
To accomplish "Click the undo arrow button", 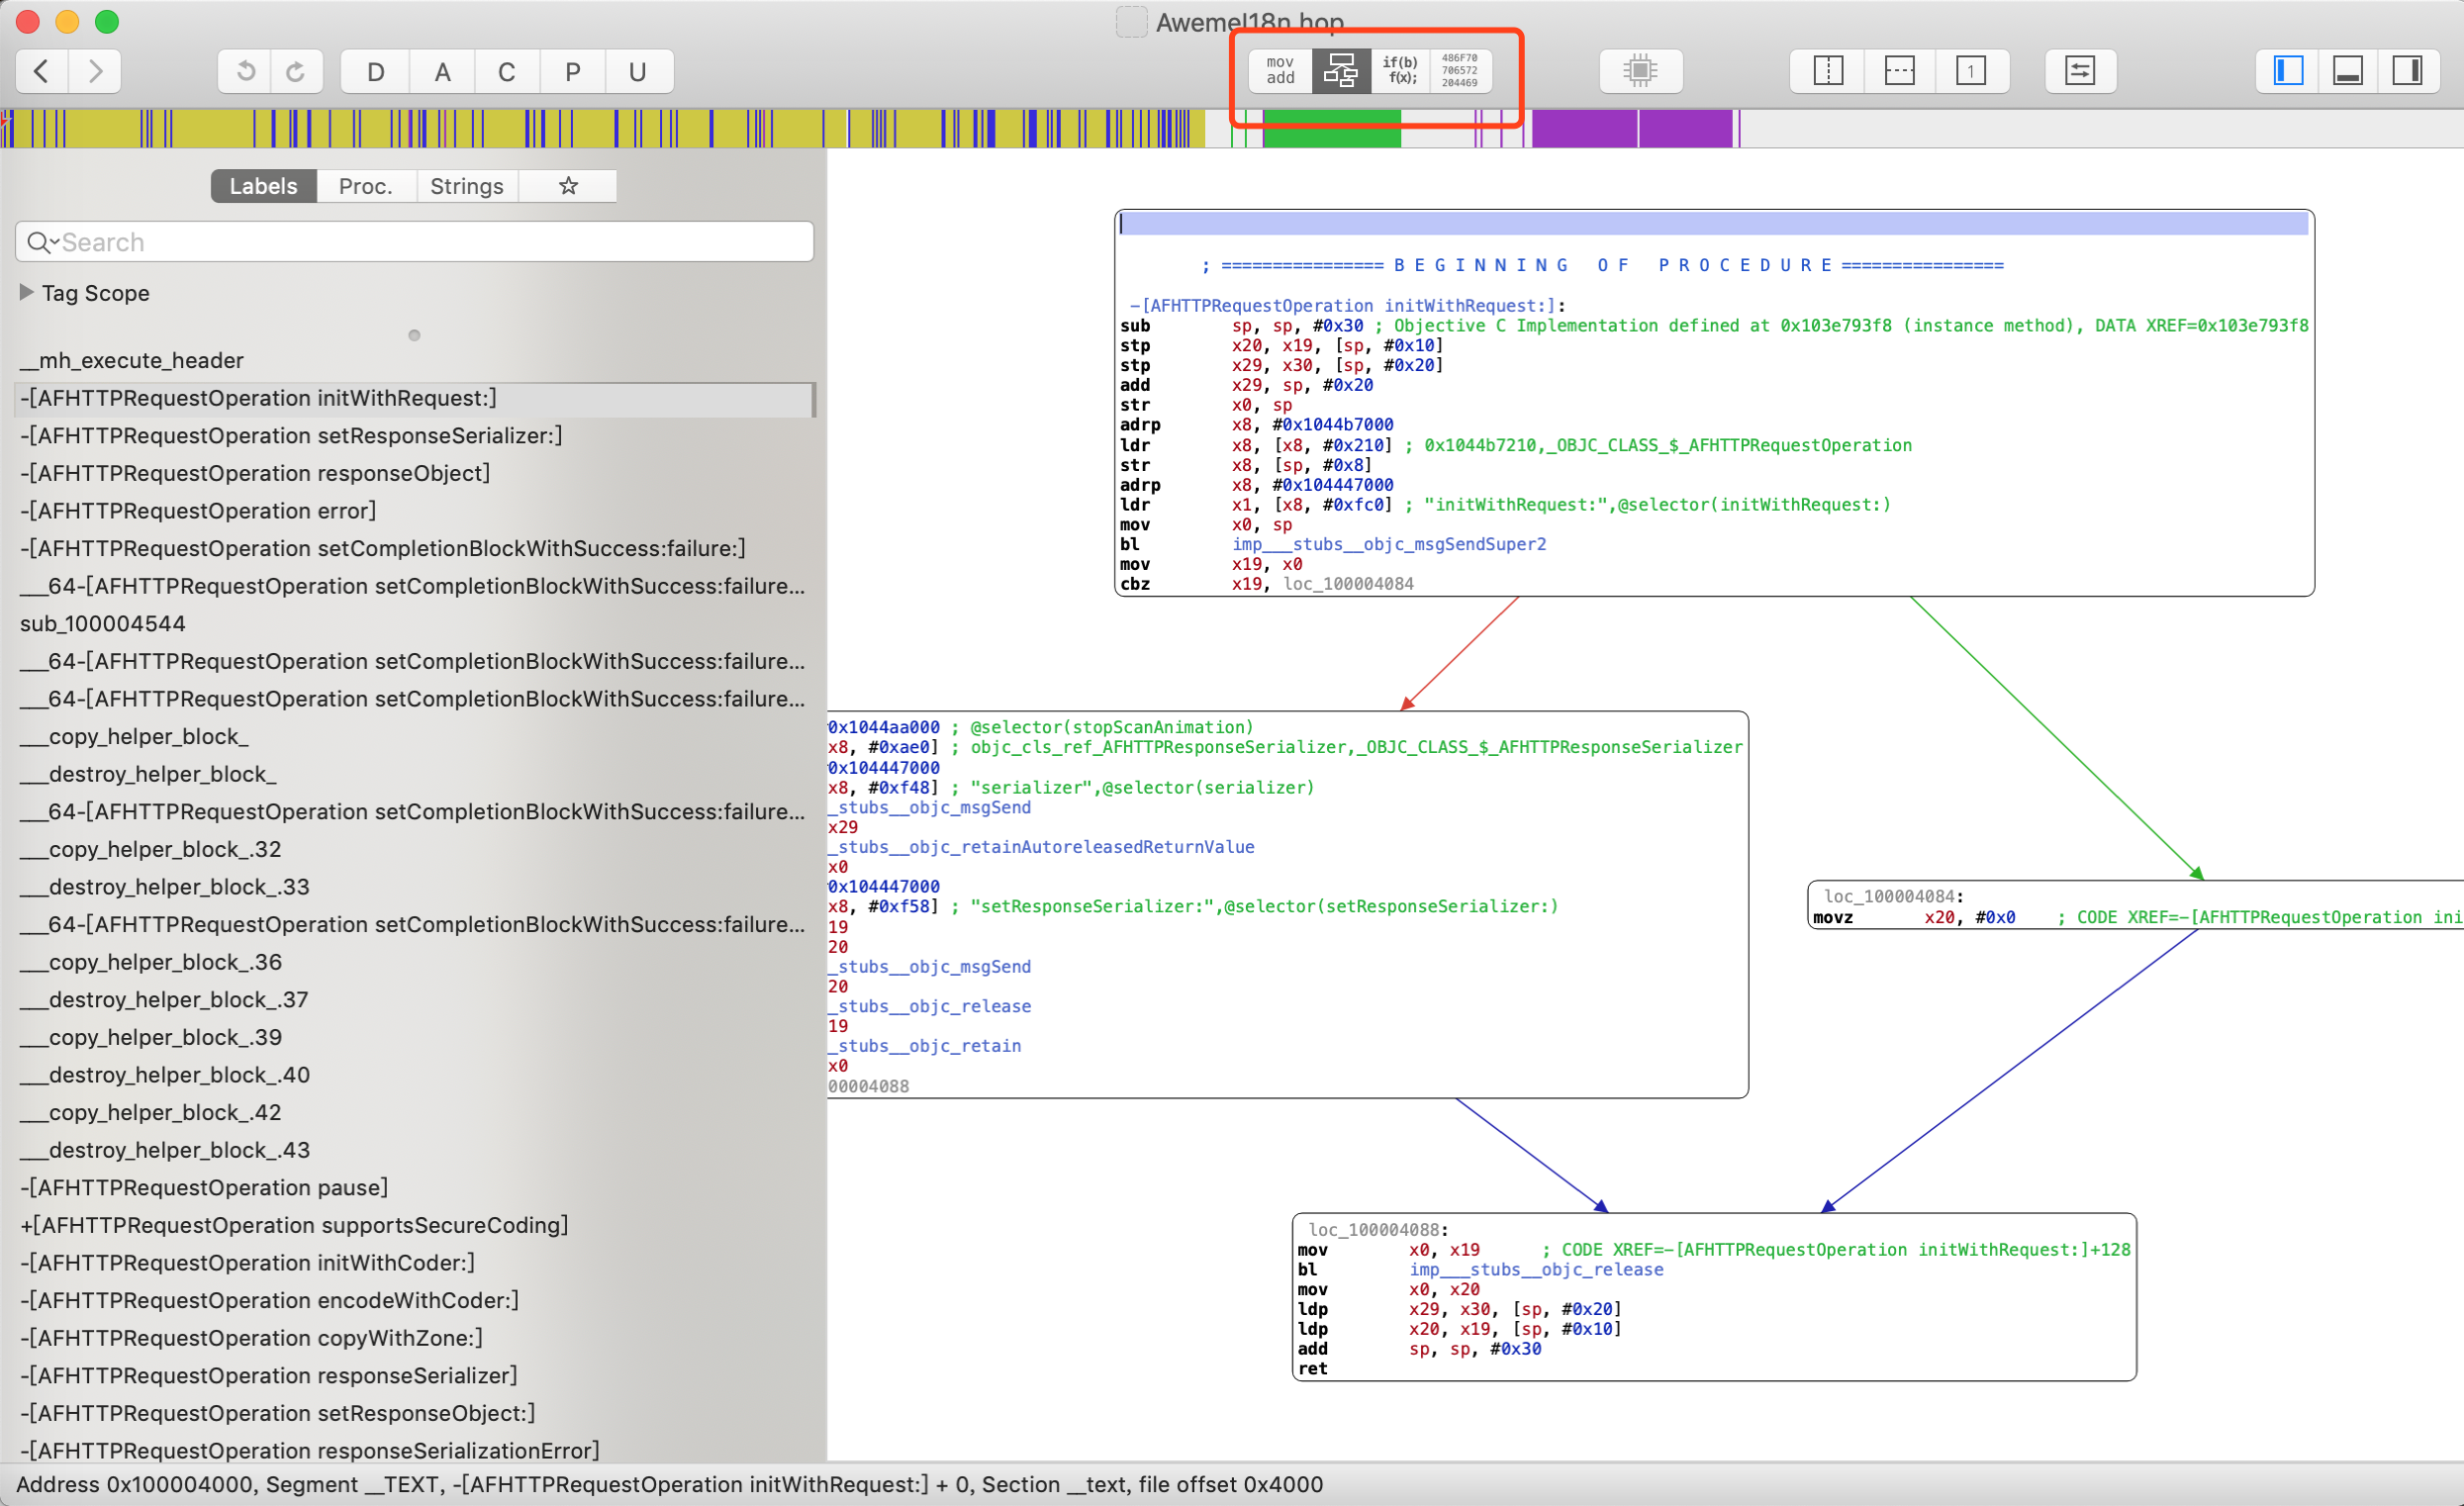I will click(245, 72).
